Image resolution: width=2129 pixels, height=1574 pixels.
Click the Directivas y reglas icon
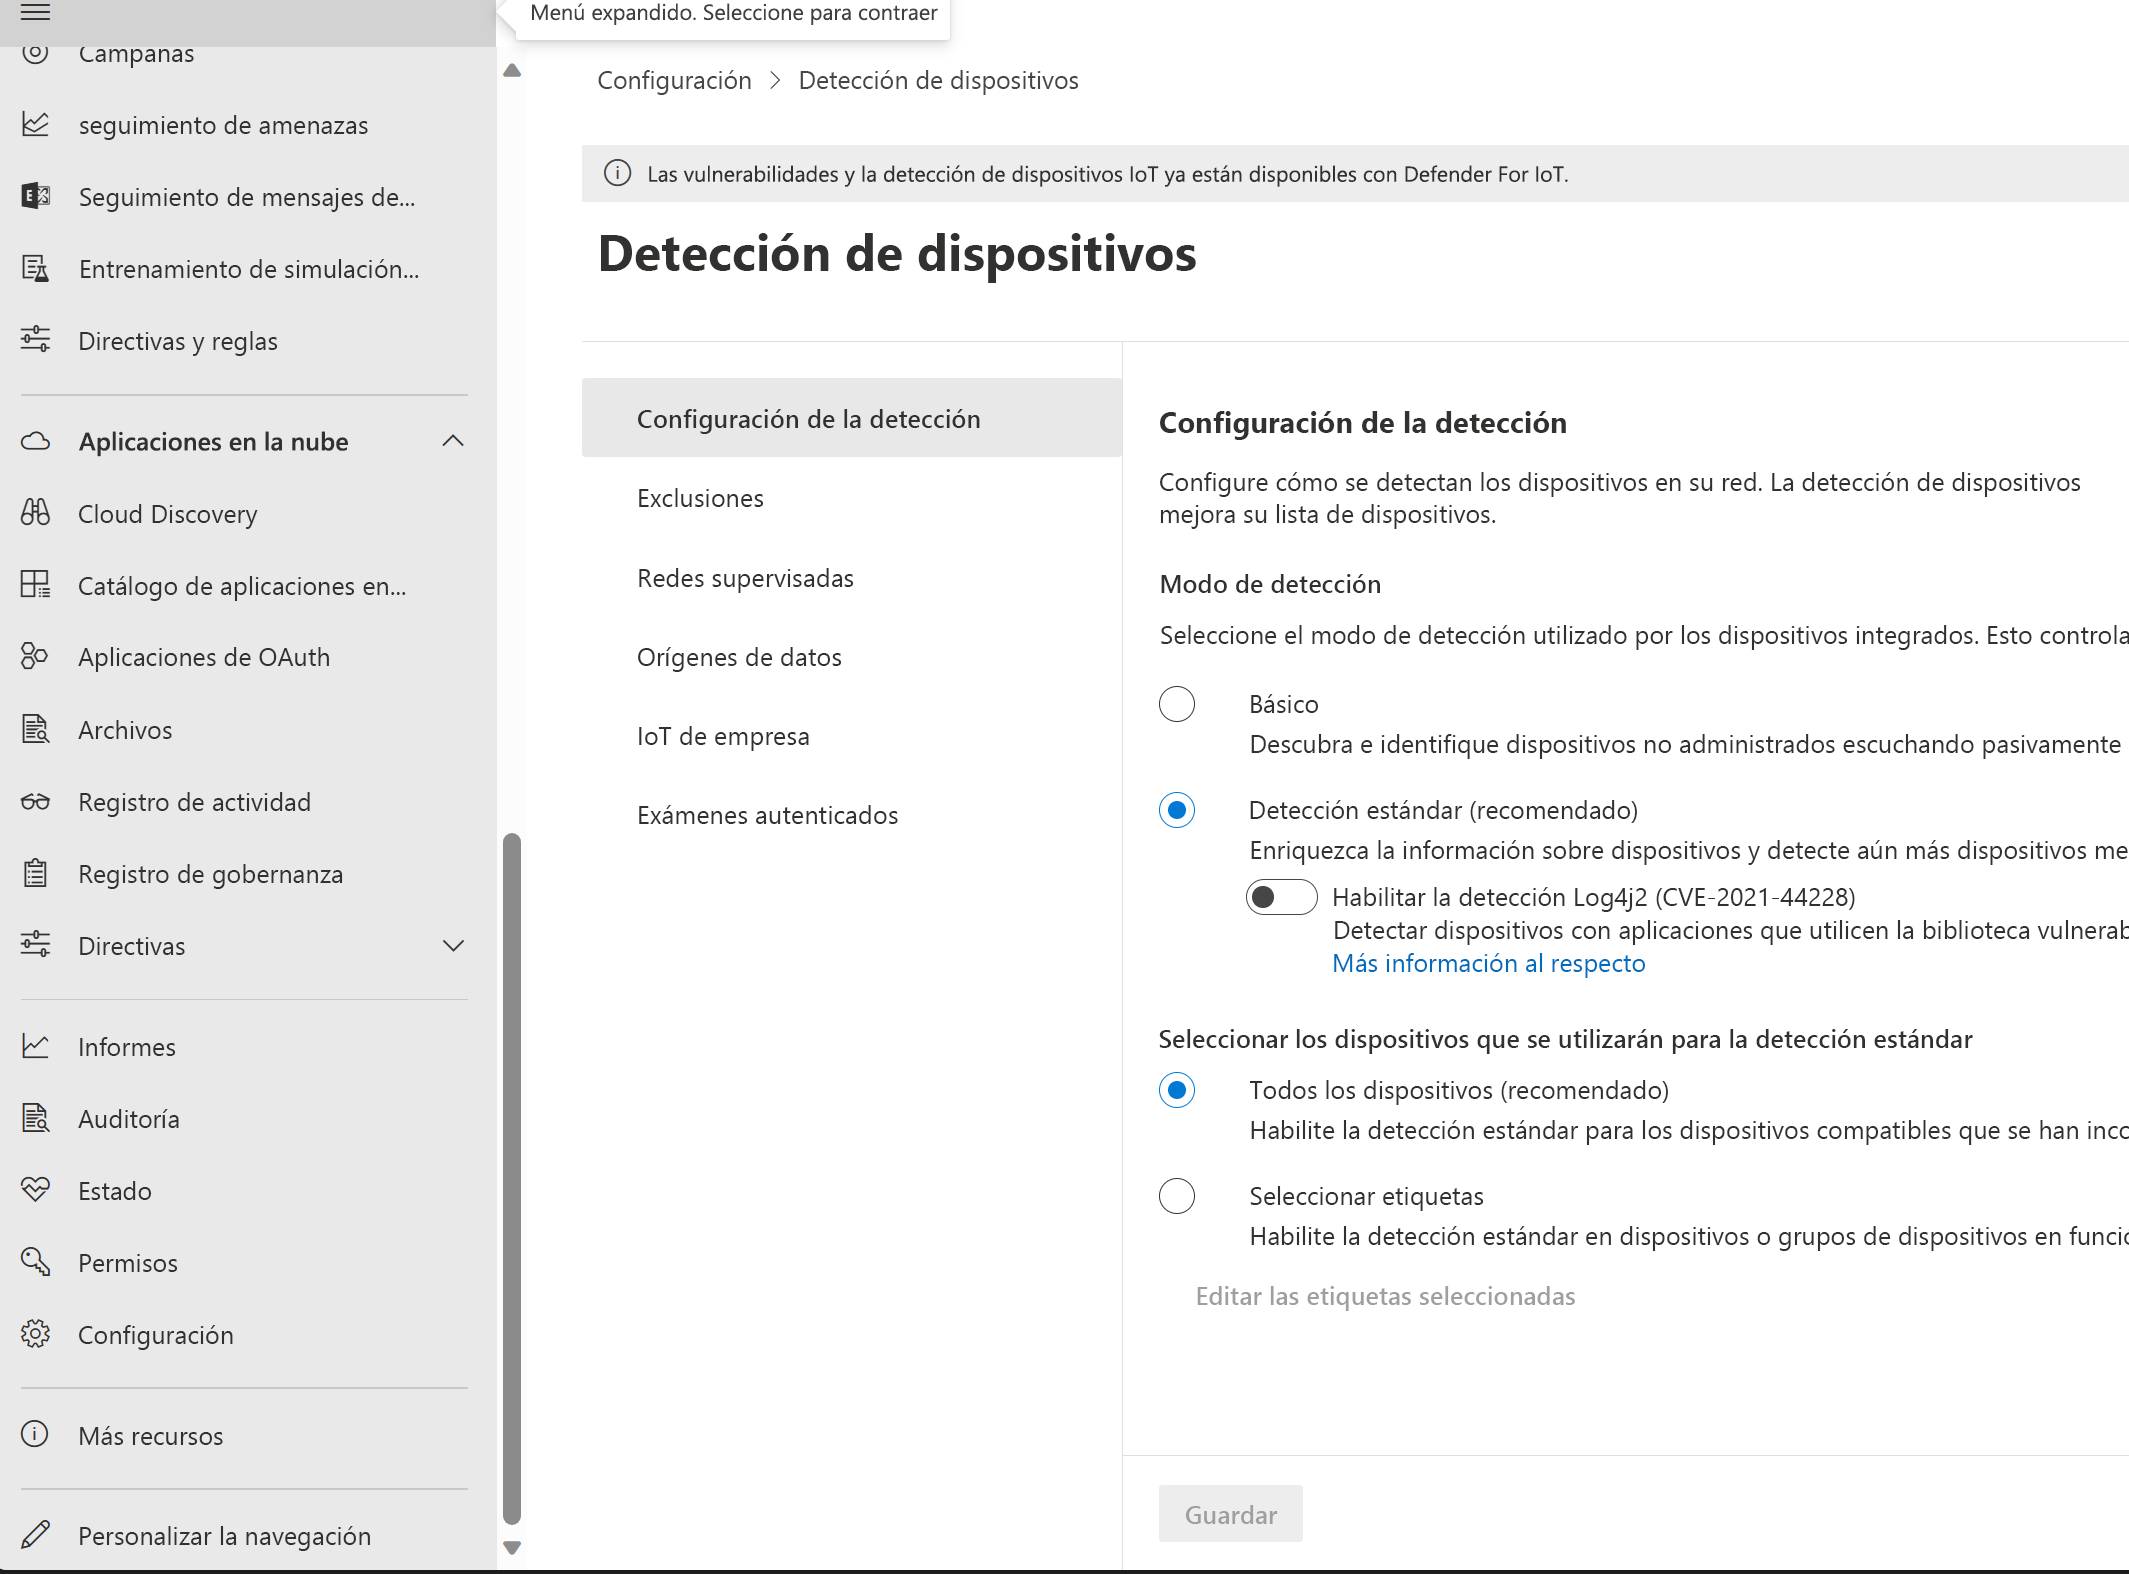click(40, 341)
